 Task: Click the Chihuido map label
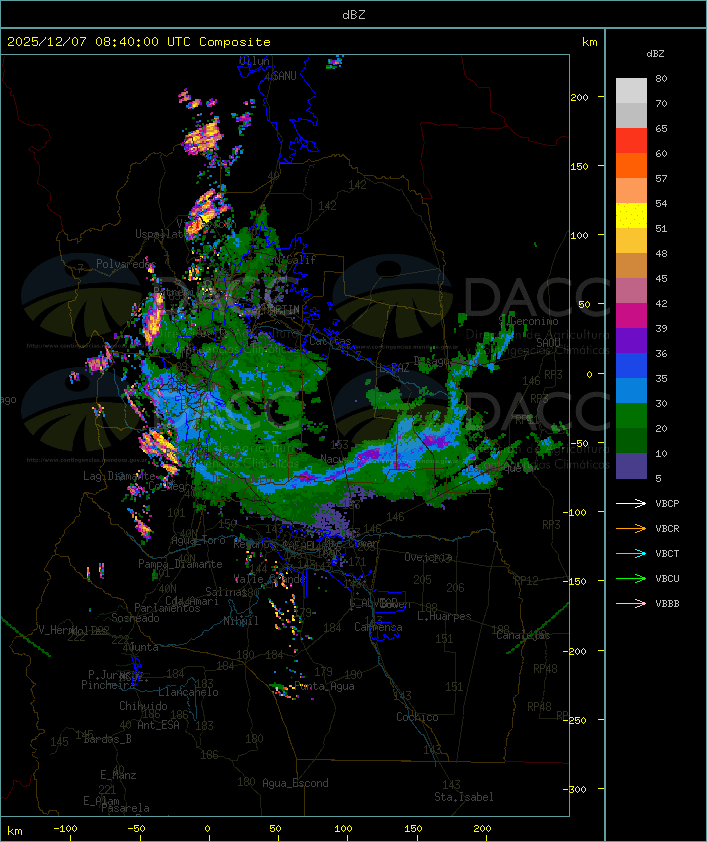pyautogui.click(x=143, y=706)
